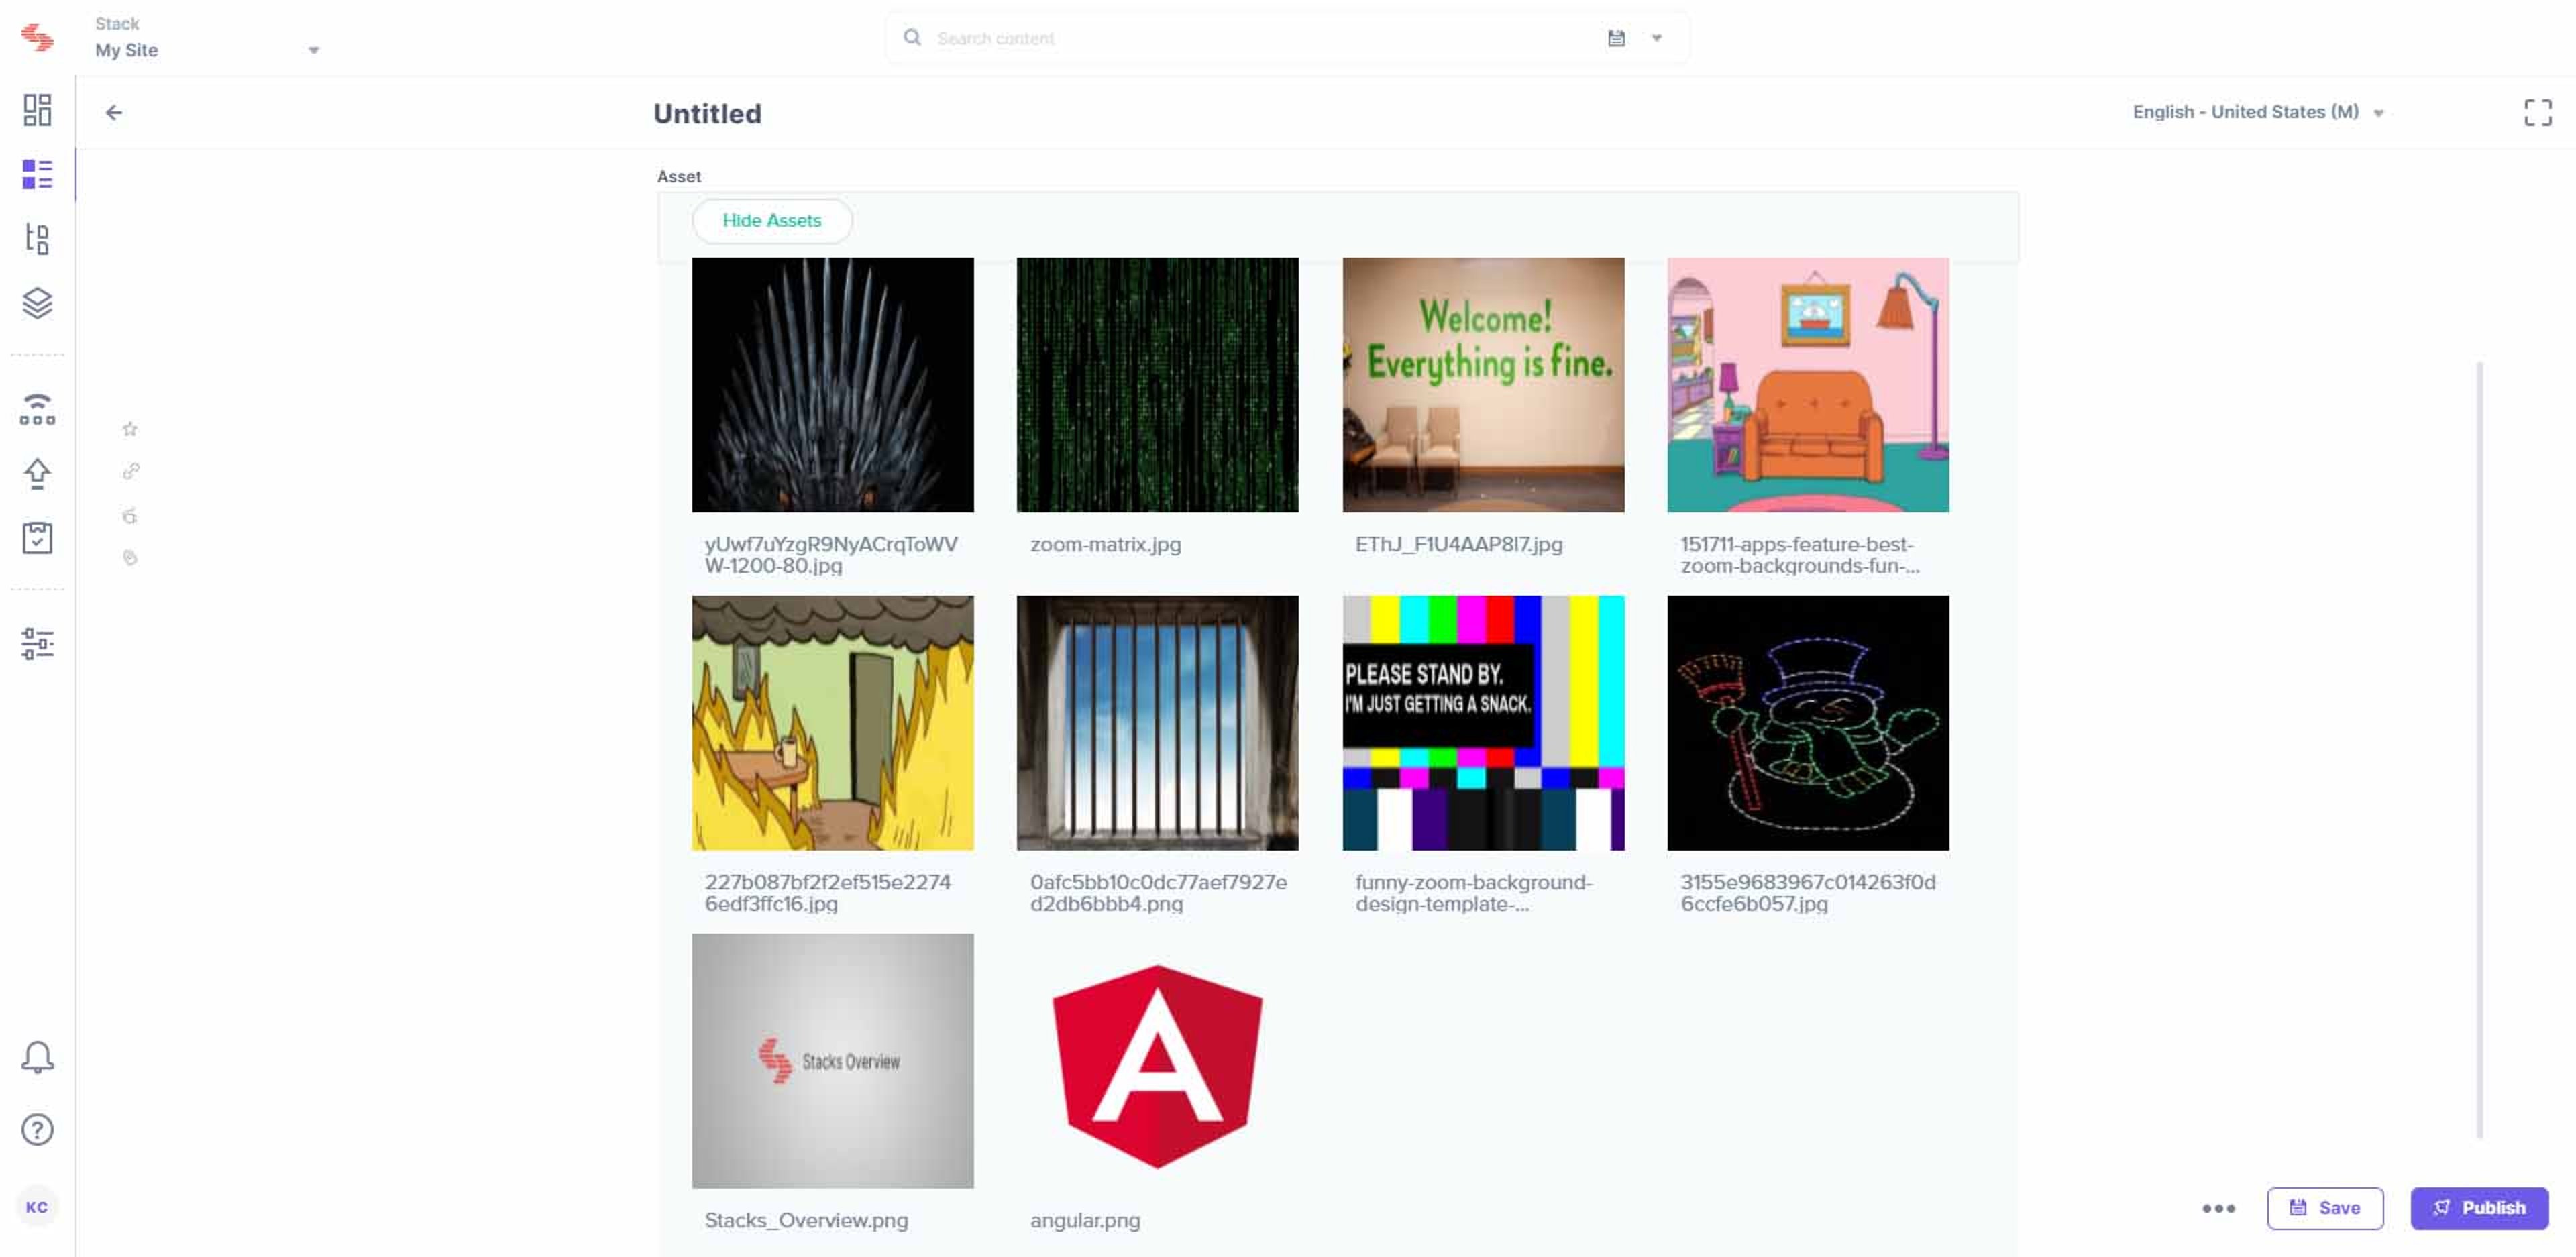The width and height of the screenshot is (2576, 1257).
Task: Open the Assets layers icon in sidebar
Action: point(37,303)
